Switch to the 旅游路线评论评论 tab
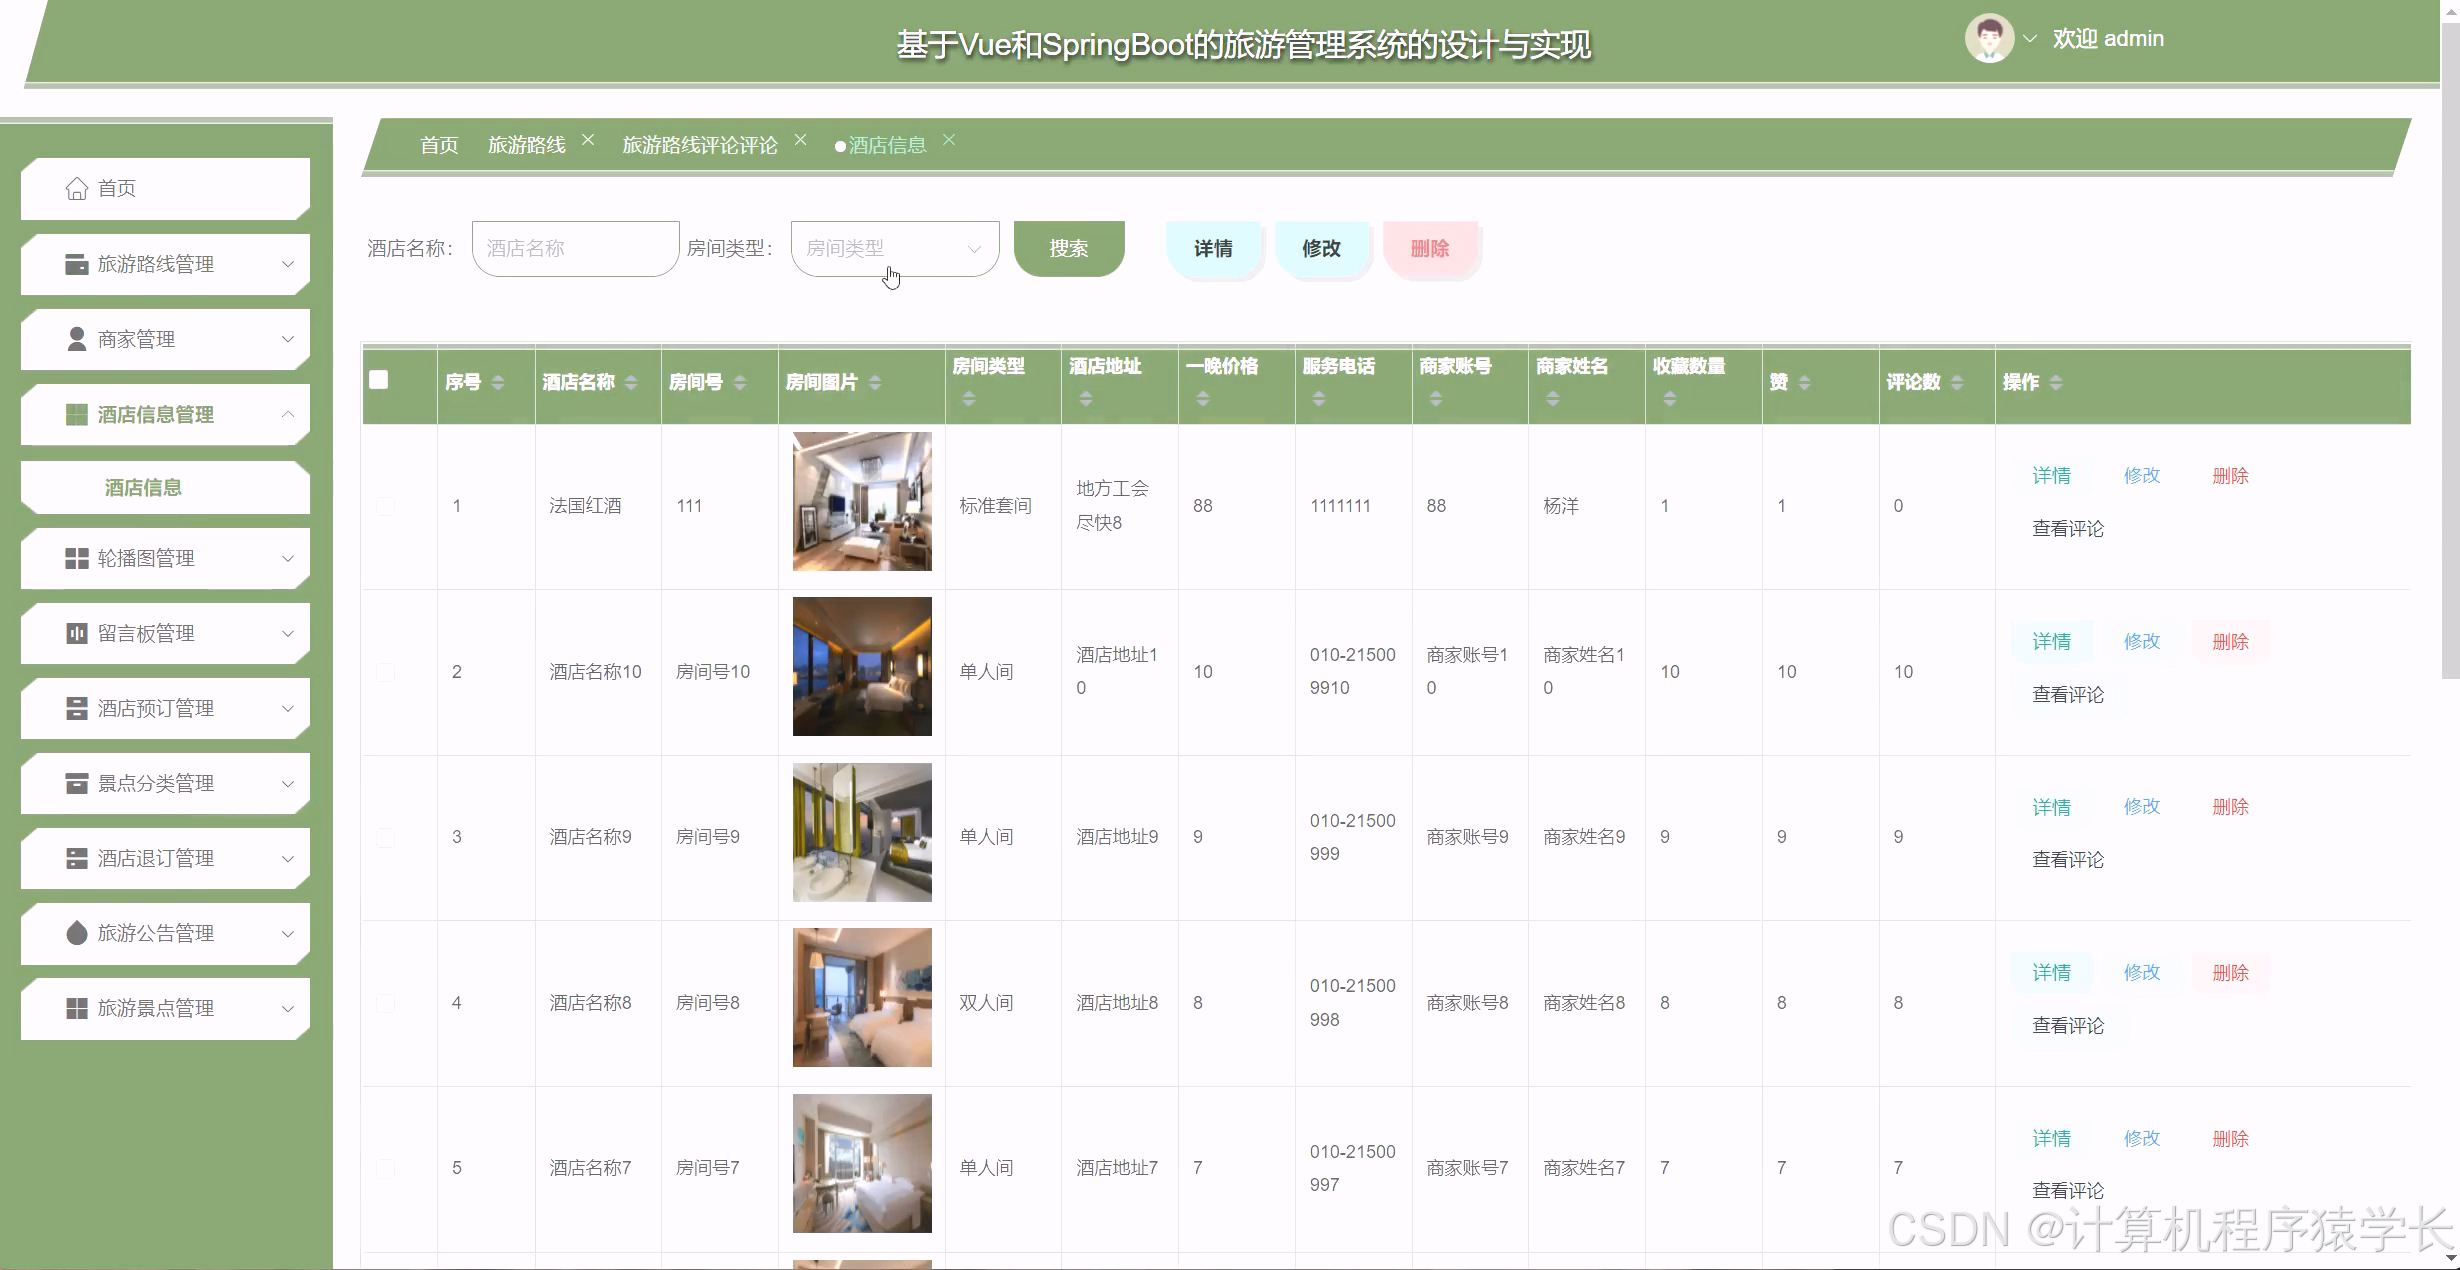The width and height of the screenshot is (2460, 1270). coord(700,145)
